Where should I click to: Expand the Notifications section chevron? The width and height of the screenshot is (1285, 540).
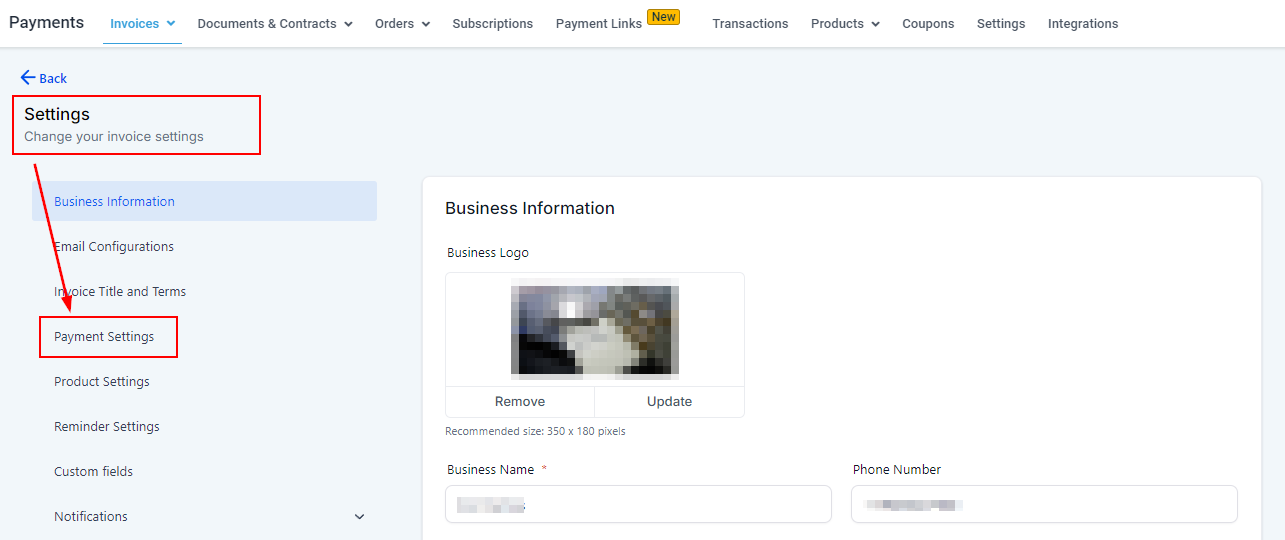click(x=360, y=517)
